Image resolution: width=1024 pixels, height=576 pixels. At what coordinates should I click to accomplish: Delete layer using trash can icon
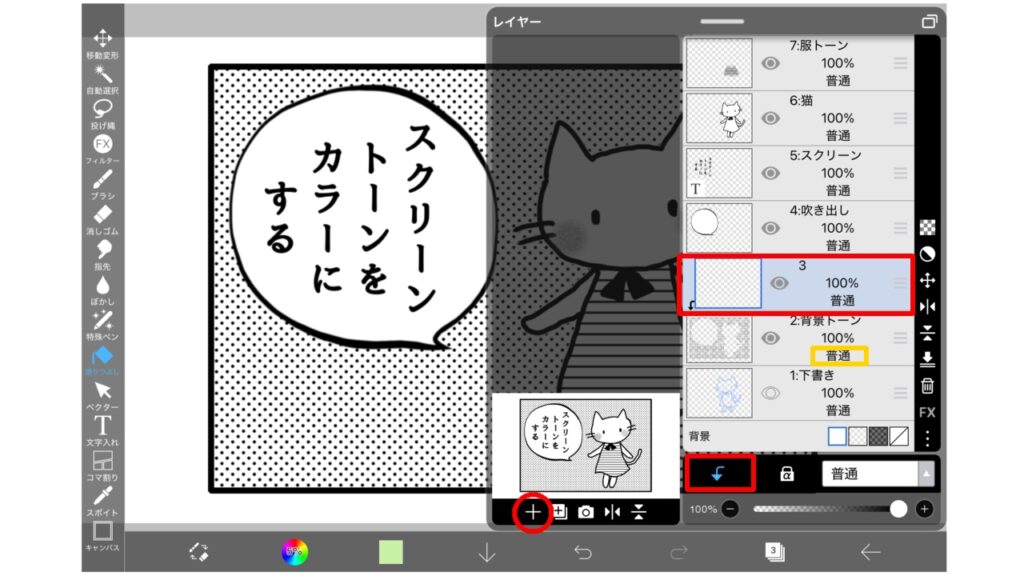tap(927, 386)
